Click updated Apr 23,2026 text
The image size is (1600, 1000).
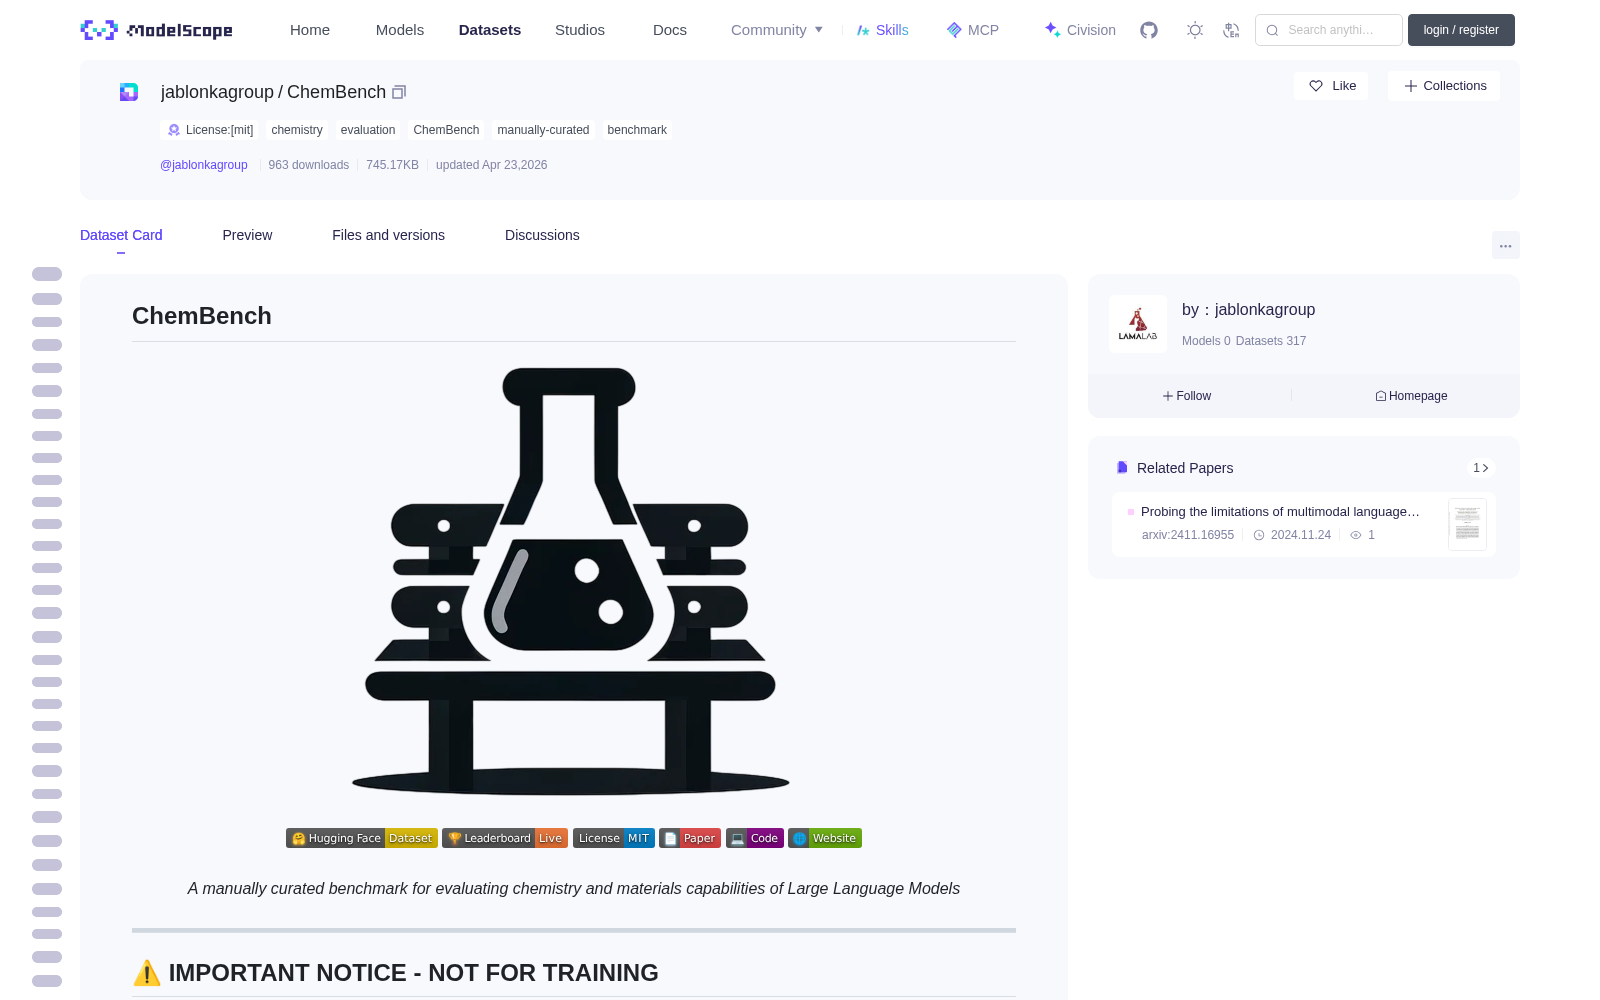point(492,165)
